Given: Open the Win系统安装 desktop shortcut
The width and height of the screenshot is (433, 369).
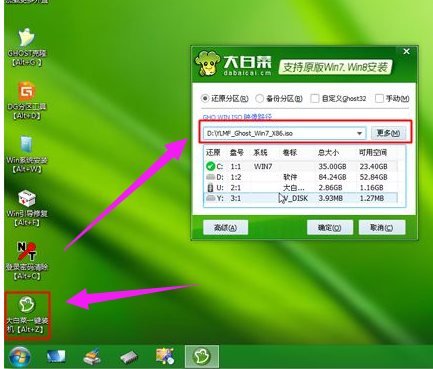Looking at the screenshot, I should click(x=27, y=154).
